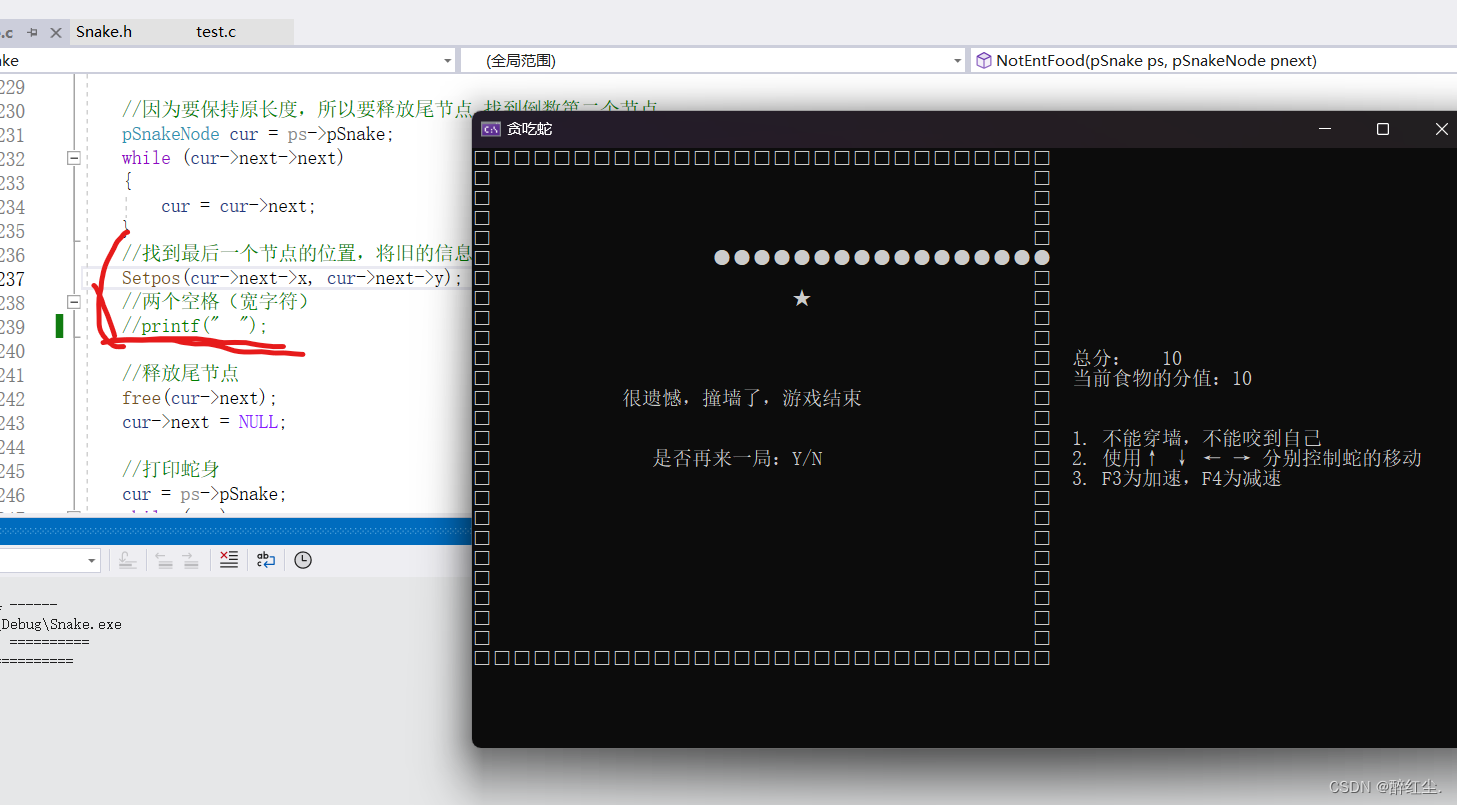Image resolution: width=1457 pixels, height=805 pixels.
Task: Click the 'while (cur->next->next)' code line
Action: coord(233,158)
